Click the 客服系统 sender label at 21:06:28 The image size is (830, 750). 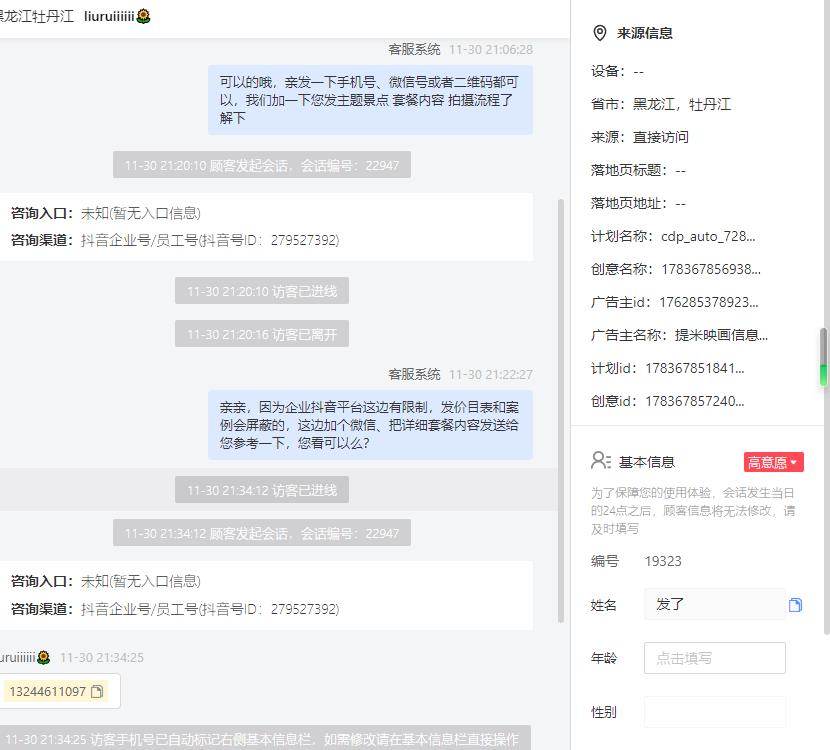coord(414,49)
